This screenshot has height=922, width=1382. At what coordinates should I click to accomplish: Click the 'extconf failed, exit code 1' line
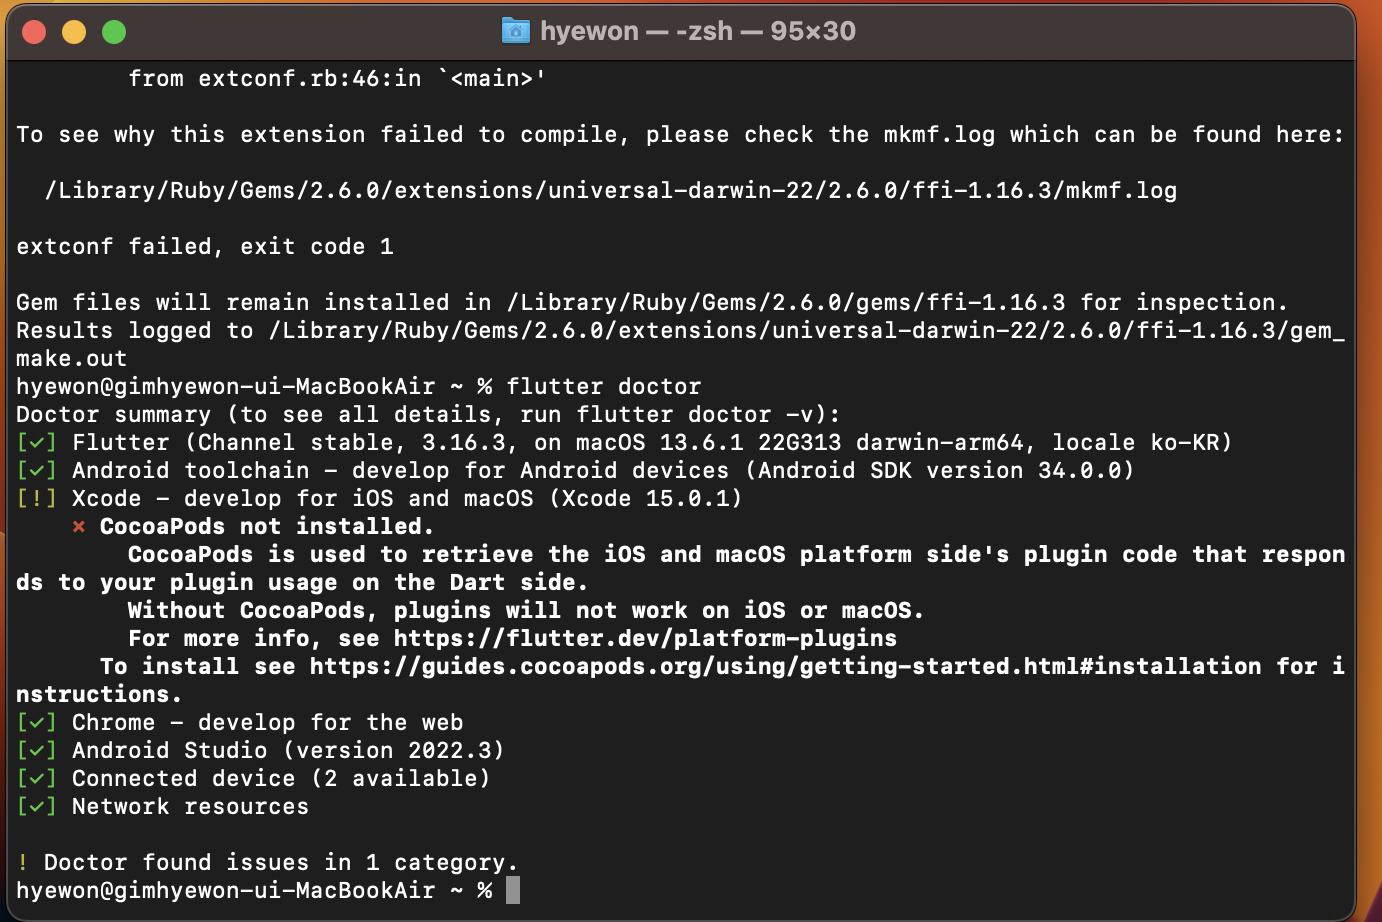tap(205, 246)
